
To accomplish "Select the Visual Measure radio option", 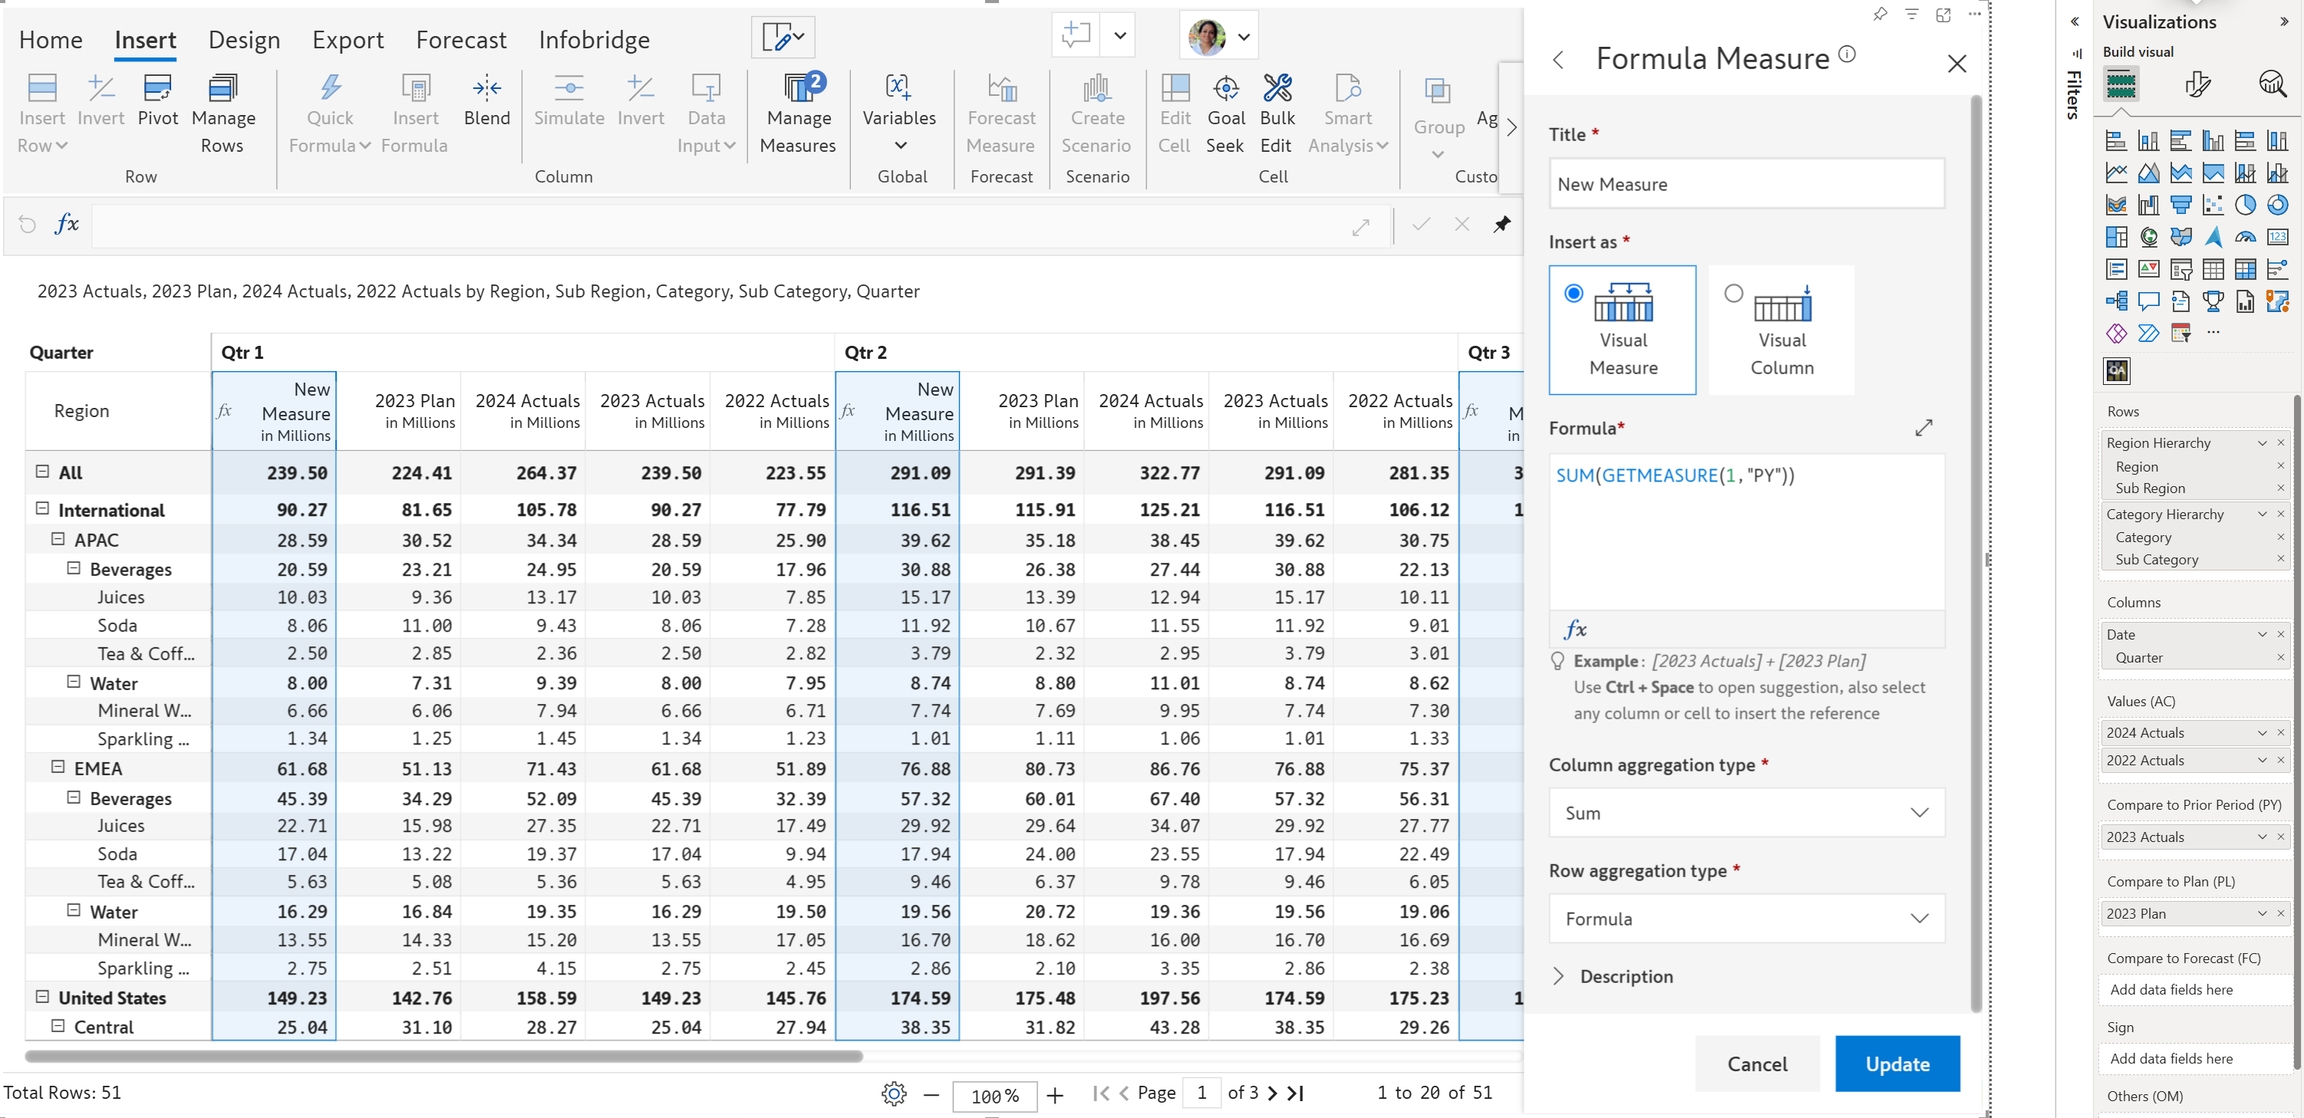I will [x=1574, y=294].
